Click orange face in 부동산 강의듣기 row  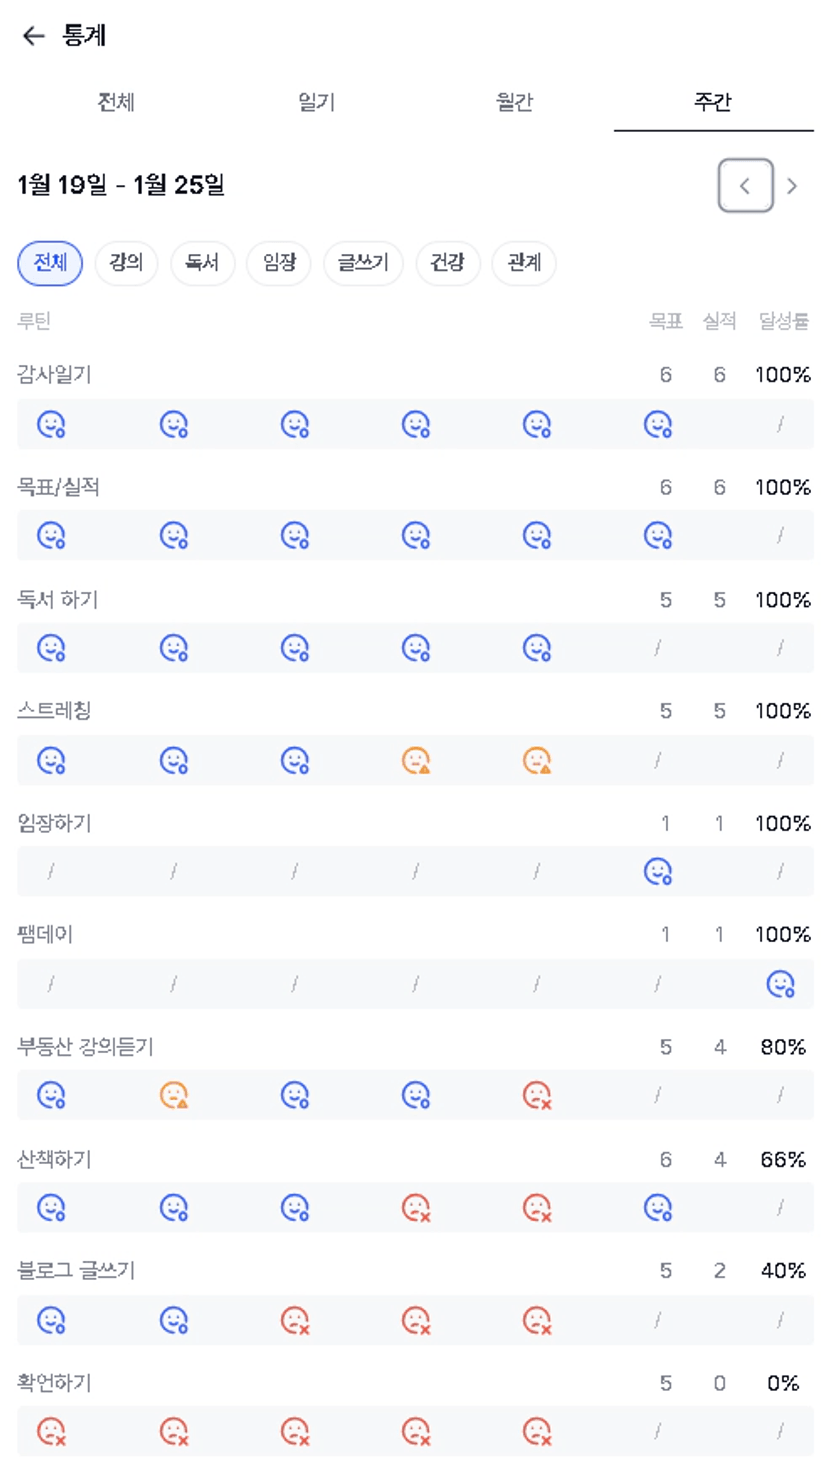174,1096
